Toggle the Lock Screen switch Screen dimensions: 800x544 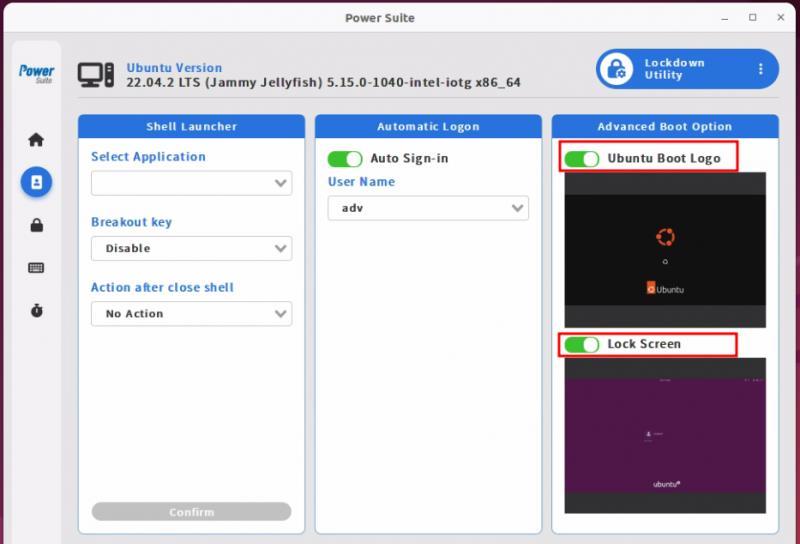[582, 344]
